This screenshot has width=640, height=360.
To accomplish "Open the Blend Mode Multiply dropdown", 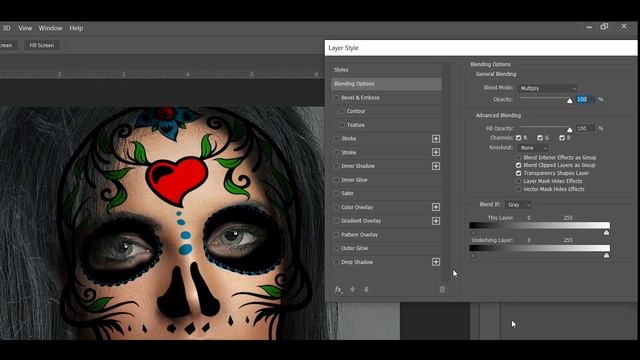I will [547, 88].
